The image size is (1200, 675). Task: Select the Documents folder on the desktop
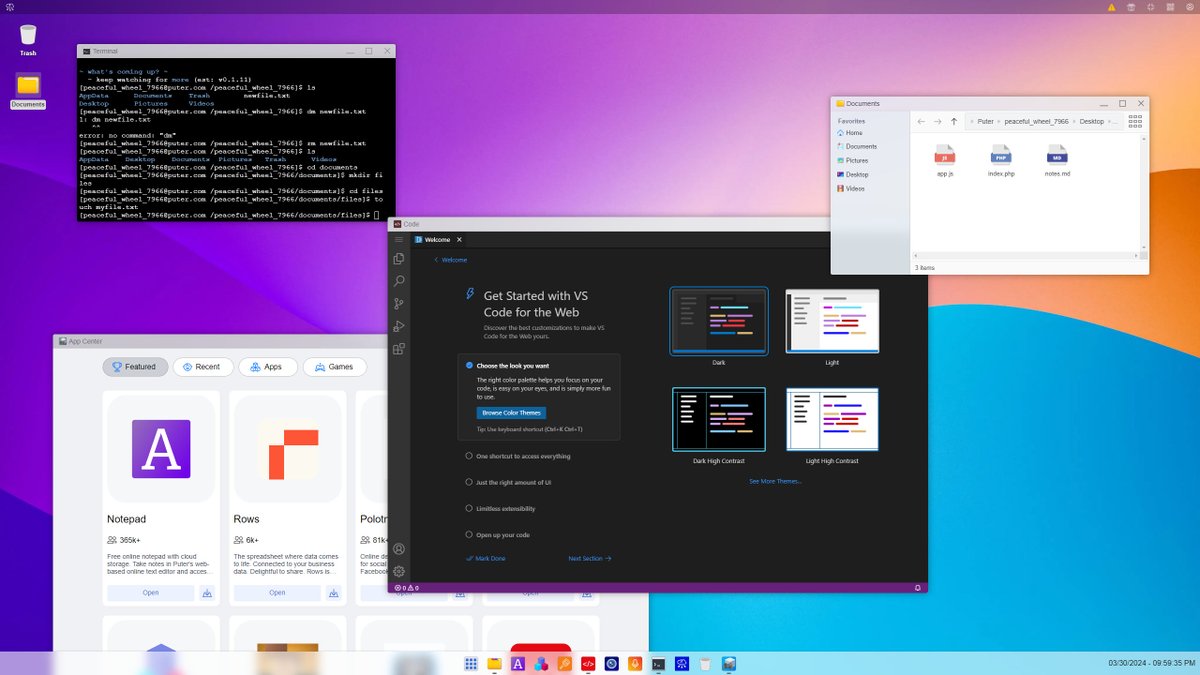[x=28, y=90]
